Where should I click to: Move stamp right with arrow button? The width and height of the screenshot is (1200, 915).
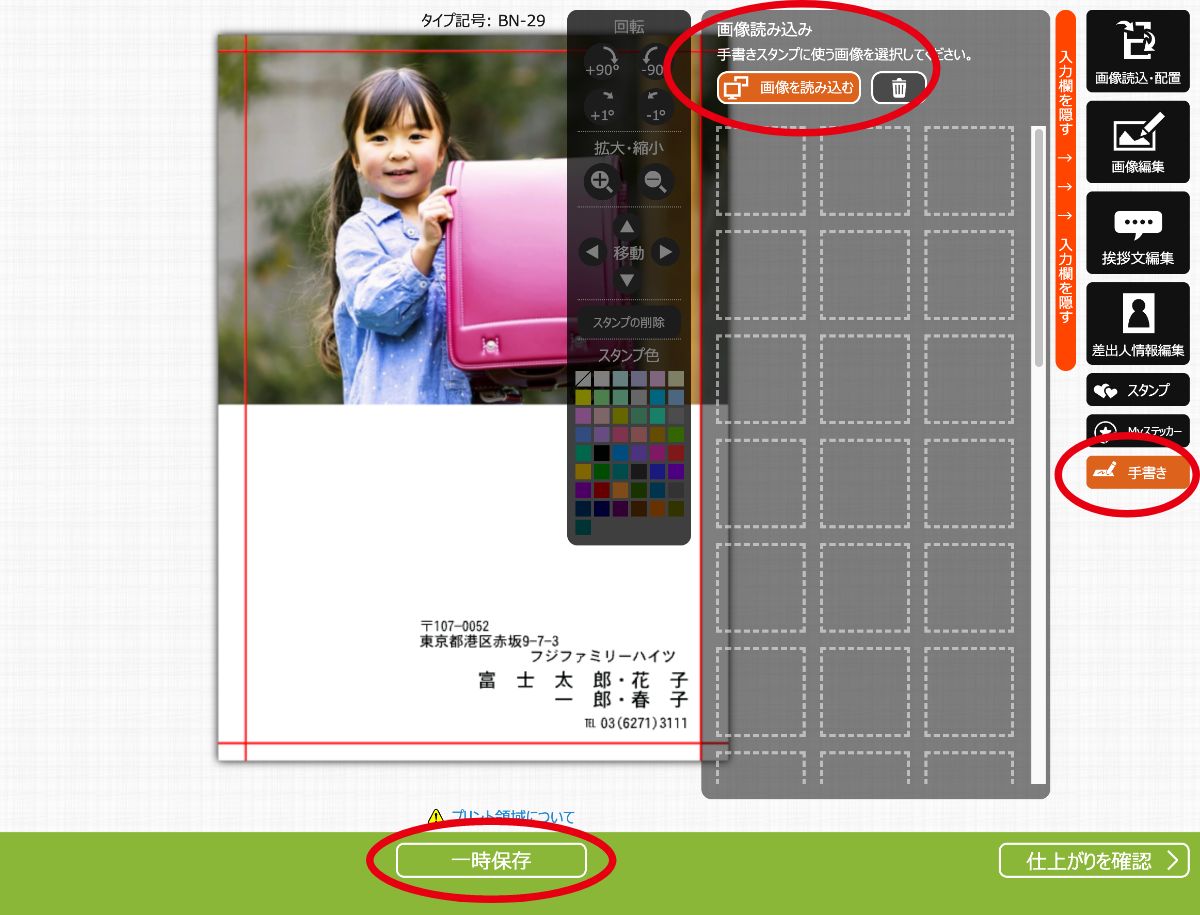664,252
